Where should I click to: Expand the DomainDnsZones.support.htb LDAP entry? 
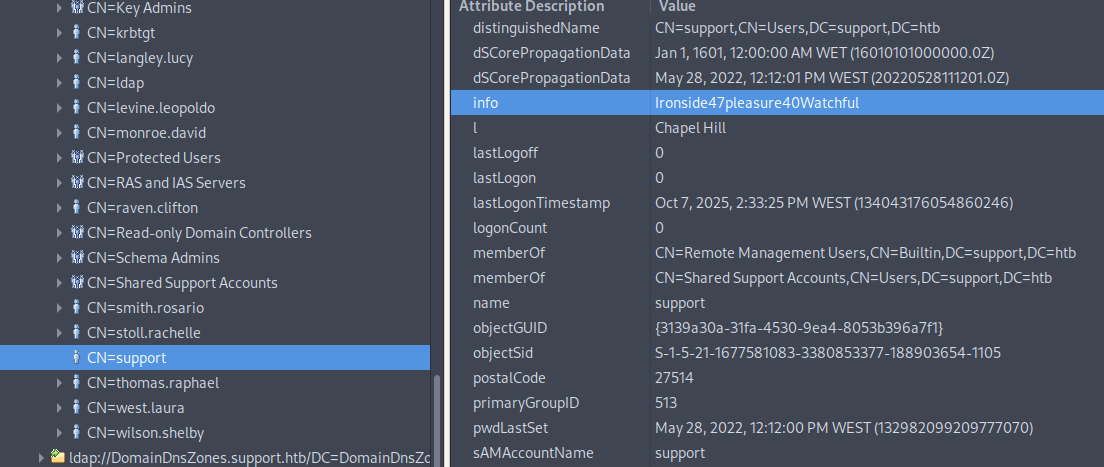[41, 458]
